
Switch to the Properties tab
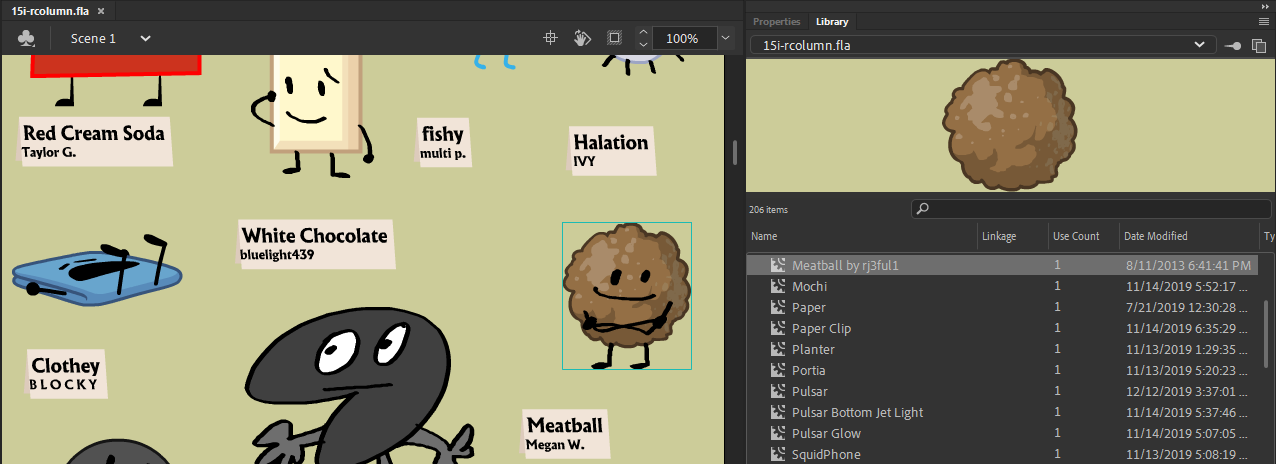776,21
